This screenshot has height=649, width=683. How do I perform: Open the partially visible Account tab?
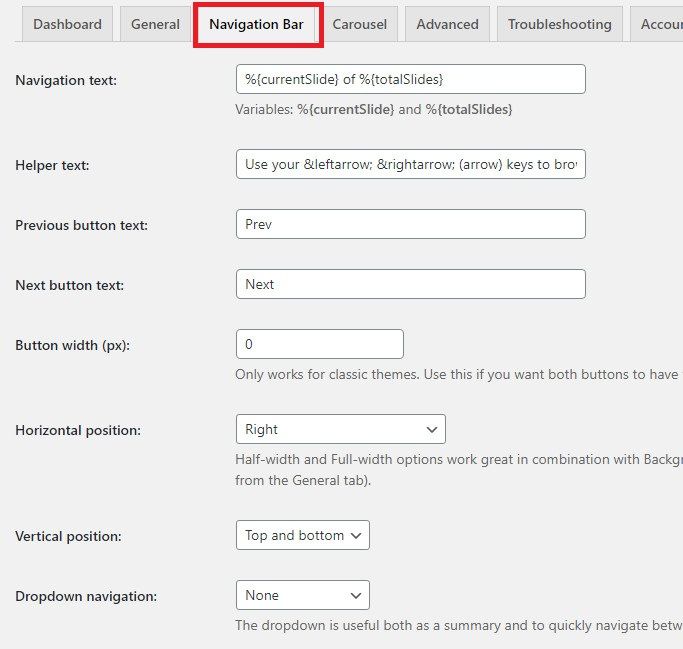click(x=660, y=24)
